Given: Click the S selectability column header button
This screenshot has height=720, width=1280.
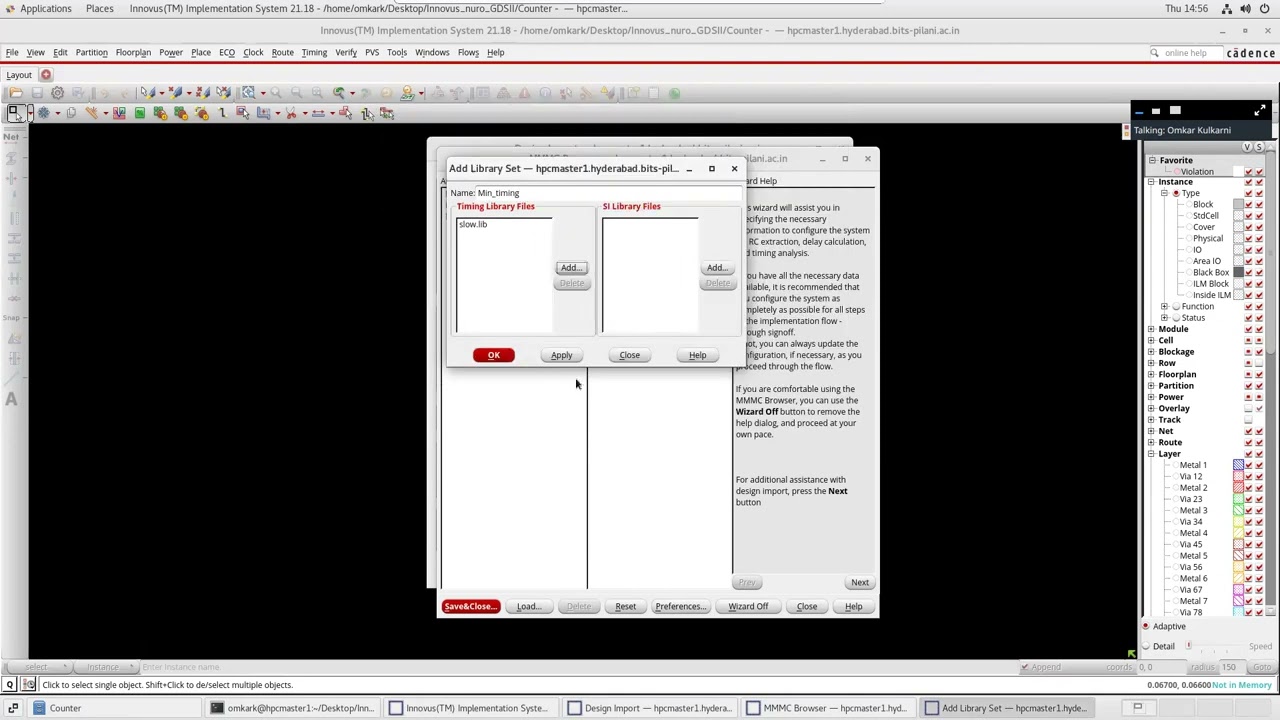Looking at the screenshot, I should (x=1258, y=147).
